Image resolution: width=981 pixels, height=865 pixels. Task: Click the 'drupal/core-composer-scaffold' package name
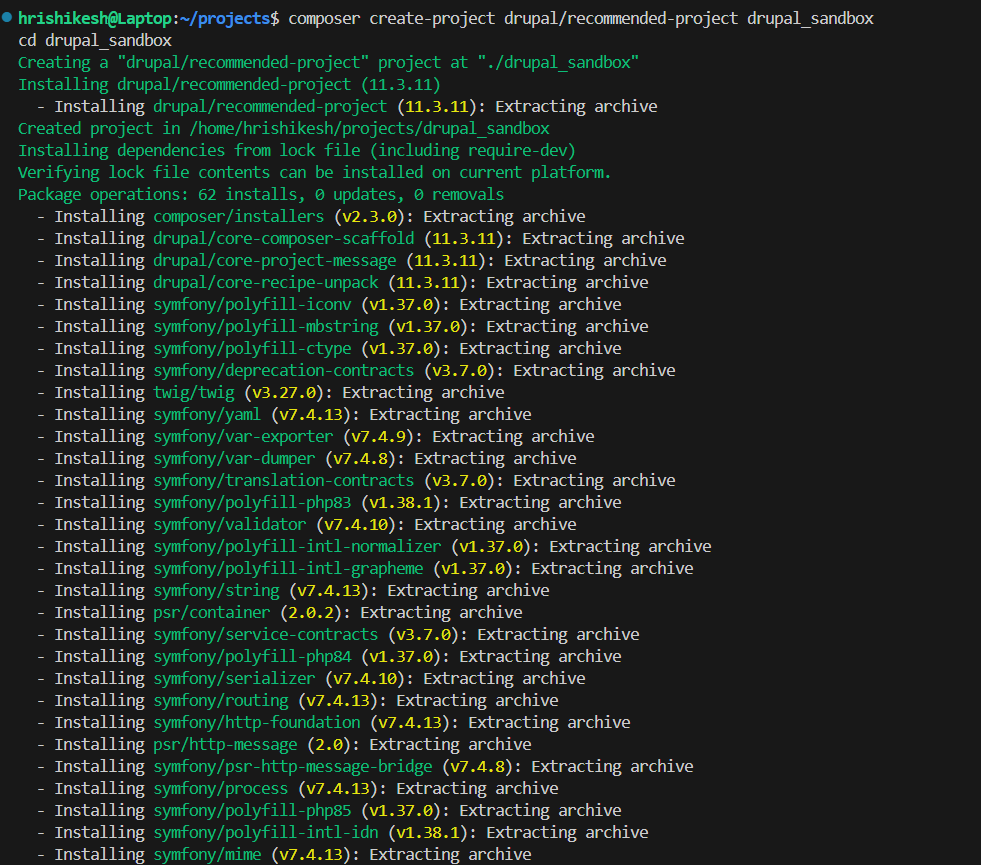pyautogui.click(x=284, y=238)
